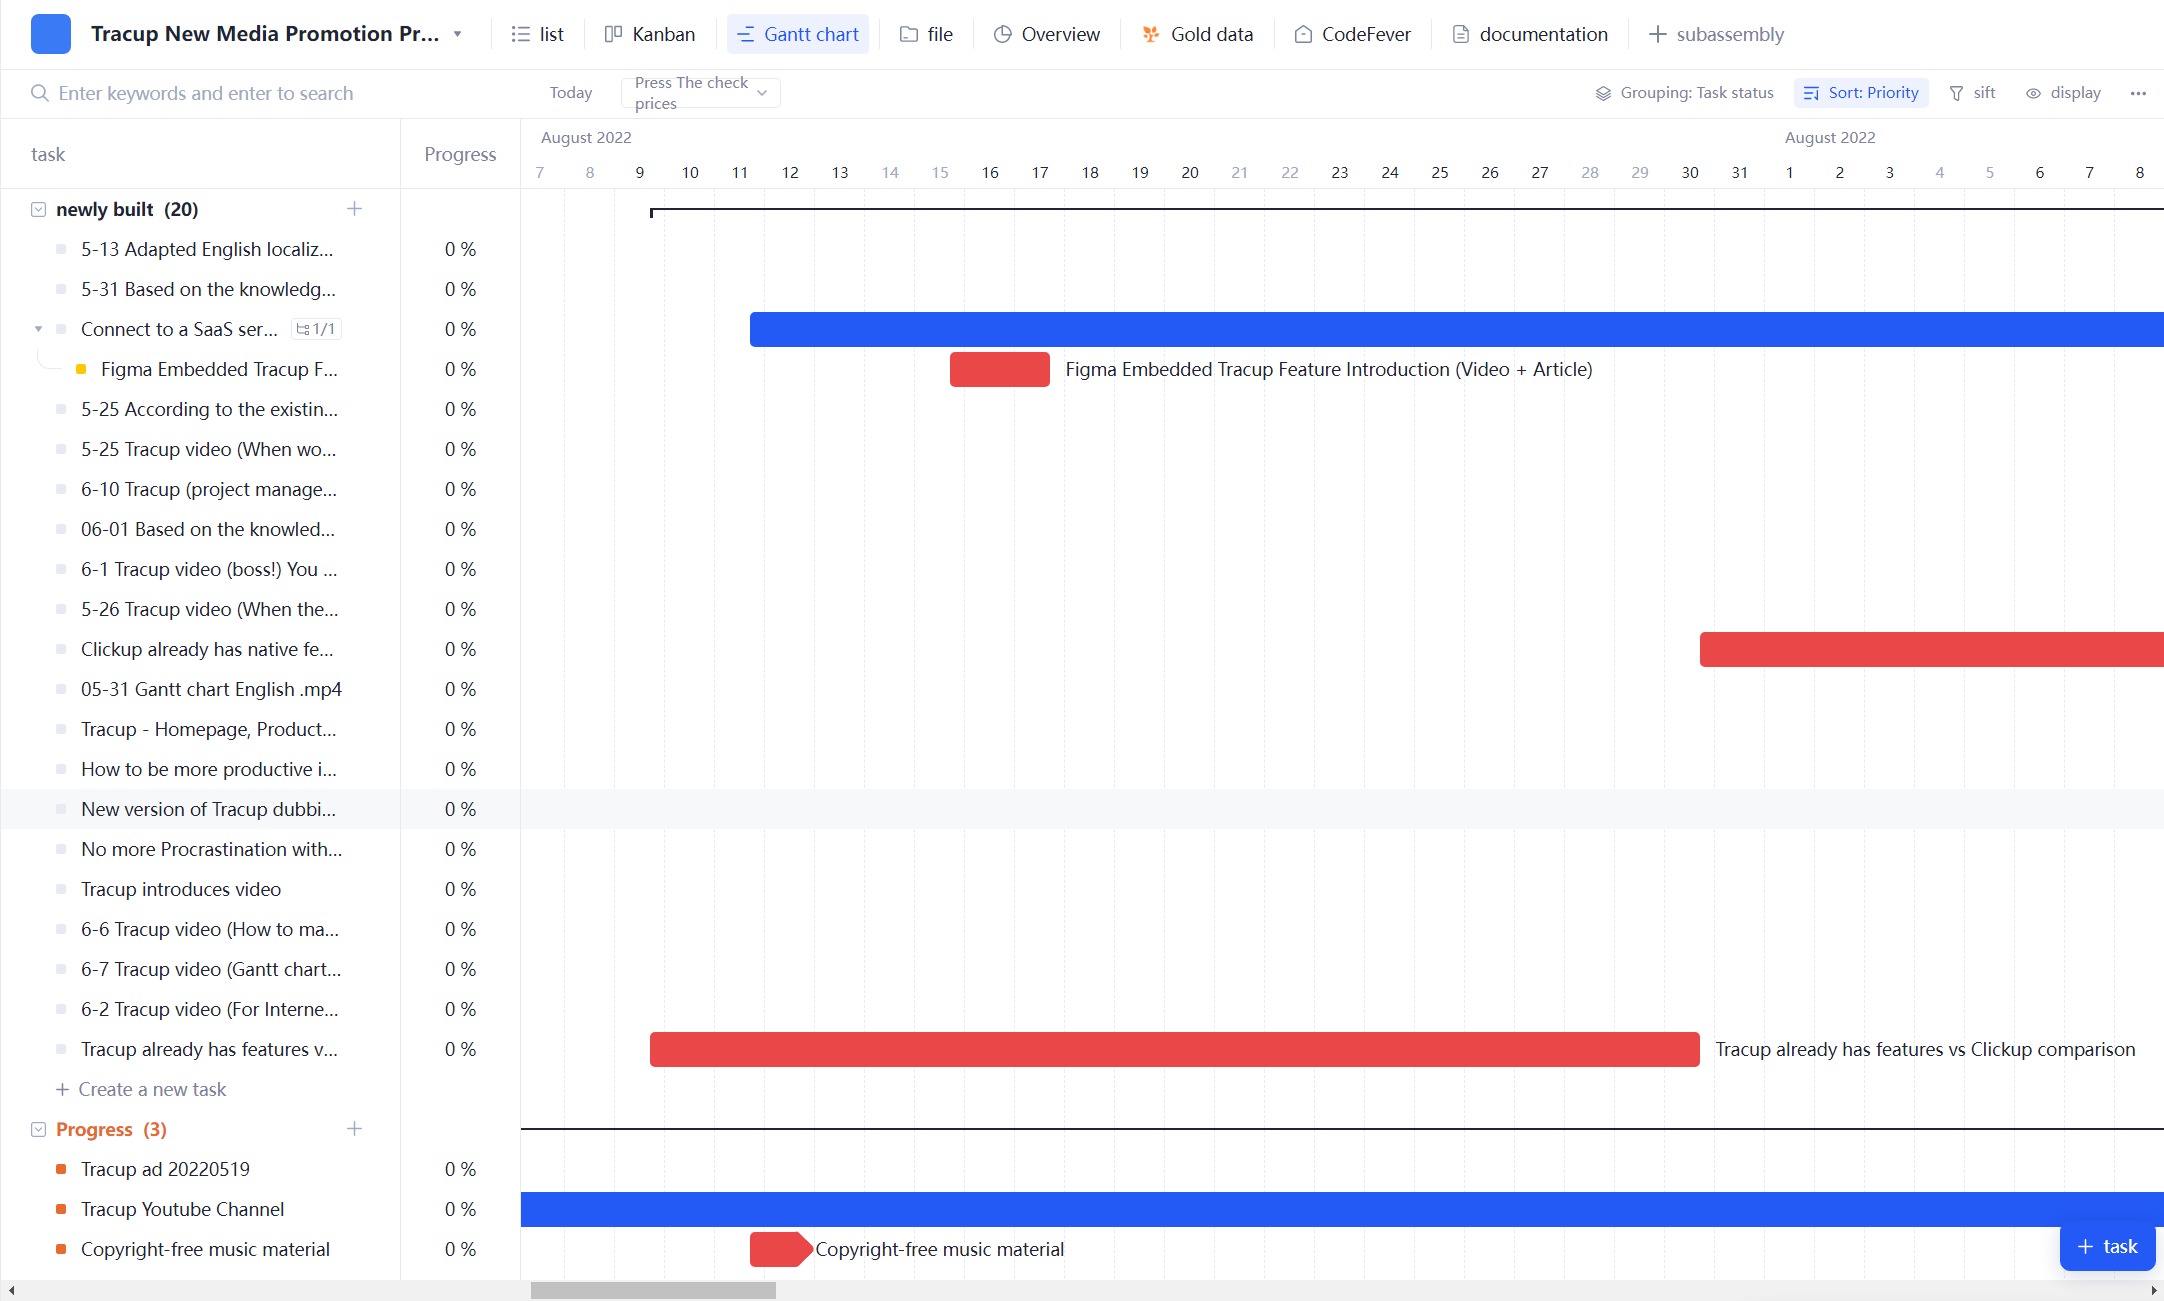2164x1301 pixels.
Task: Toggle orange status of Tracup Youtube Channel
Action: pos(61,1209)
